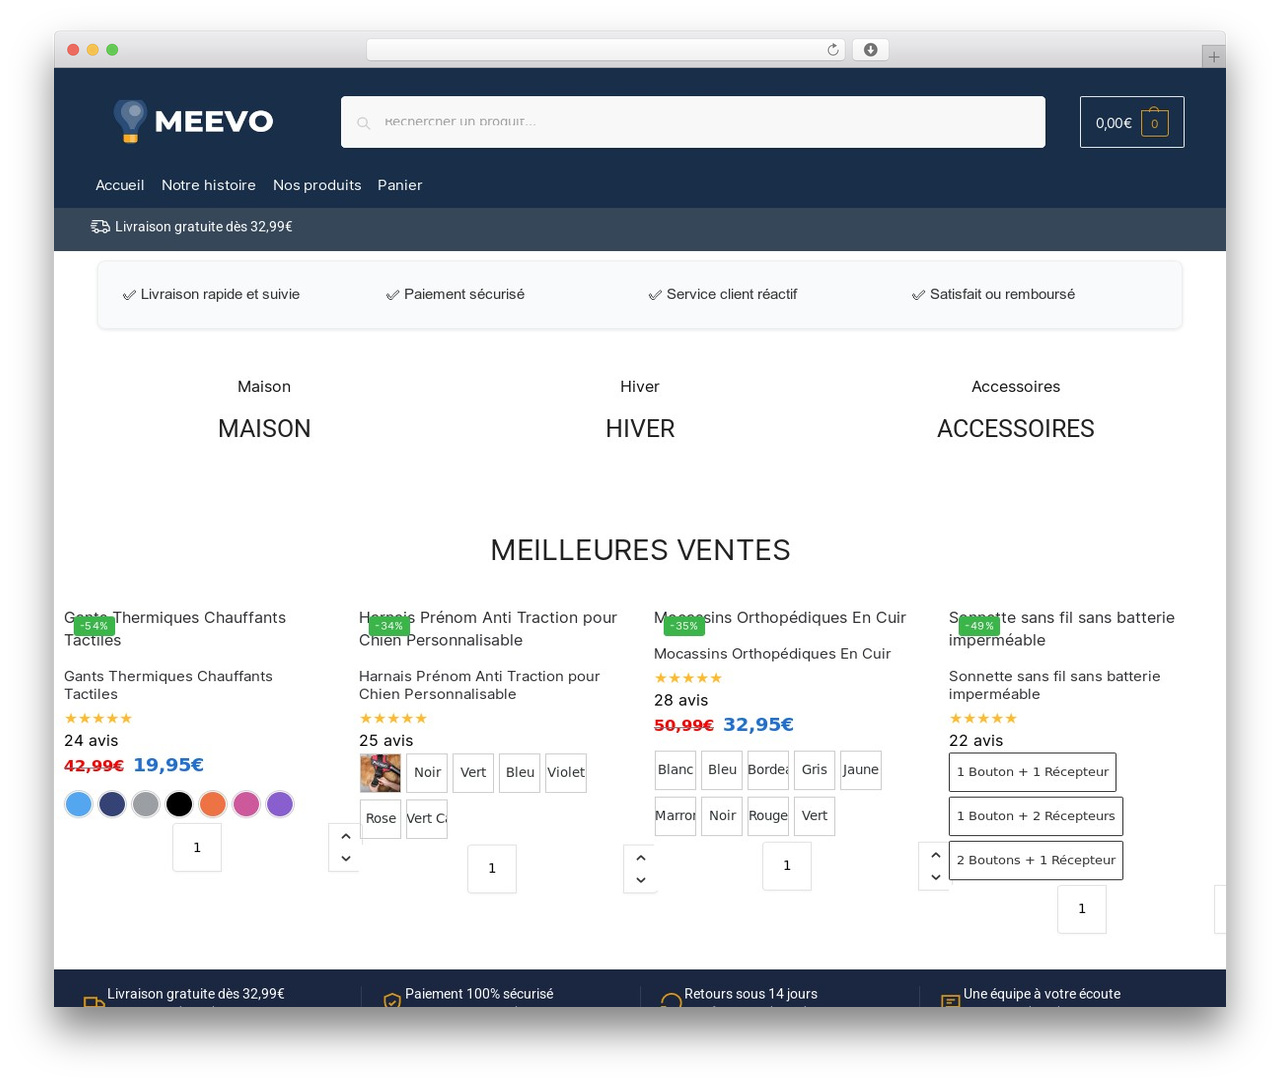Viewport: 1280px width, 1084px height.
Task: Click the -35% discount badge
Action: (x=684, y=626)
